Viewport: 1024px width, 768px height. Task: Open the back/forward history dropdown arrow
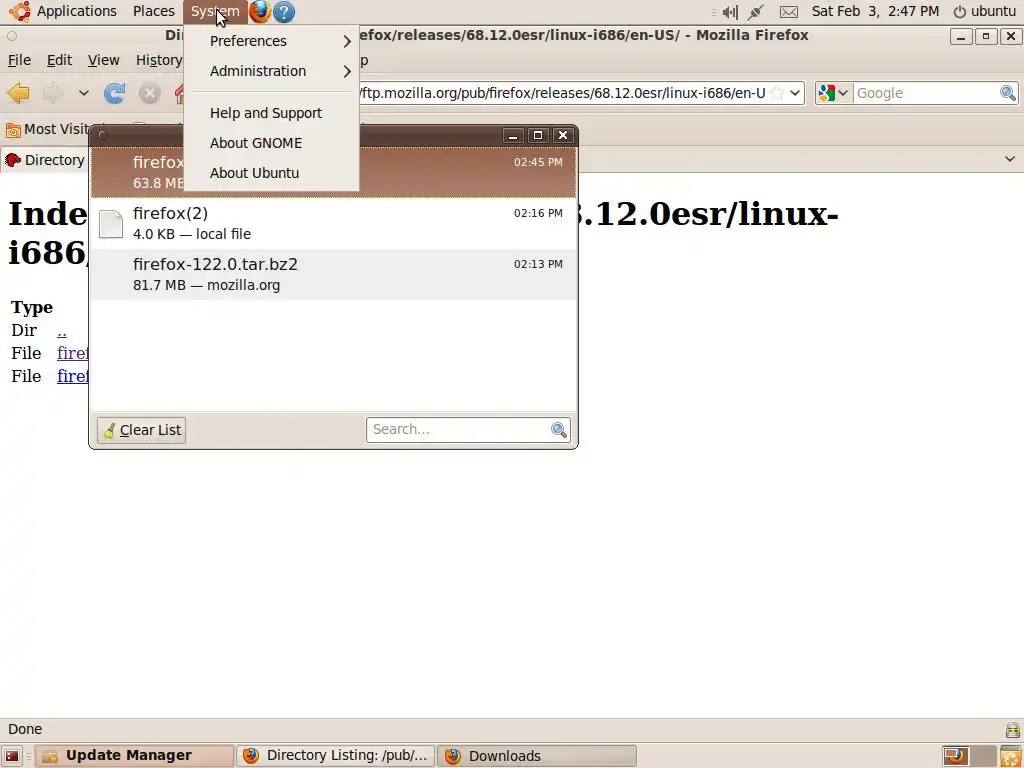(84, 93)
